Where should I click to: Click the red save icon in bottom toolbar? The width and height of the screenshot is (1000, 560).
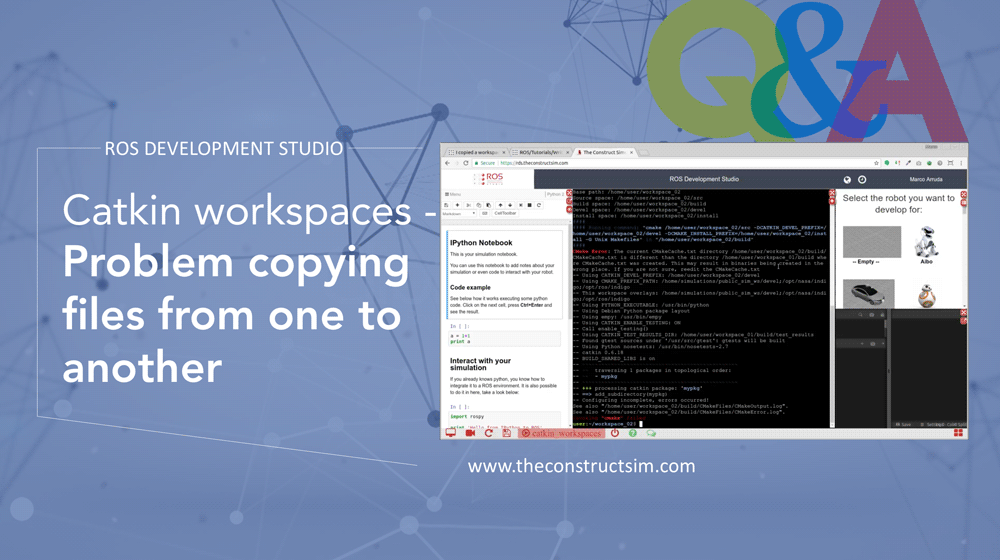[506, 433]
